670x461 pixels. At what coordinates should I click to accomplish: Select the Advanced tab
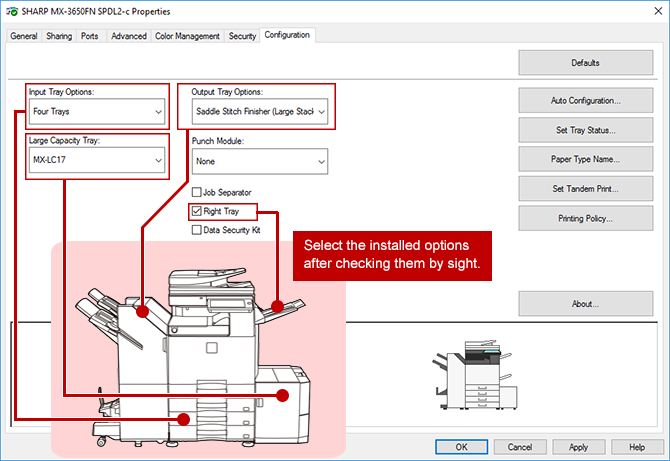[129, 36]
